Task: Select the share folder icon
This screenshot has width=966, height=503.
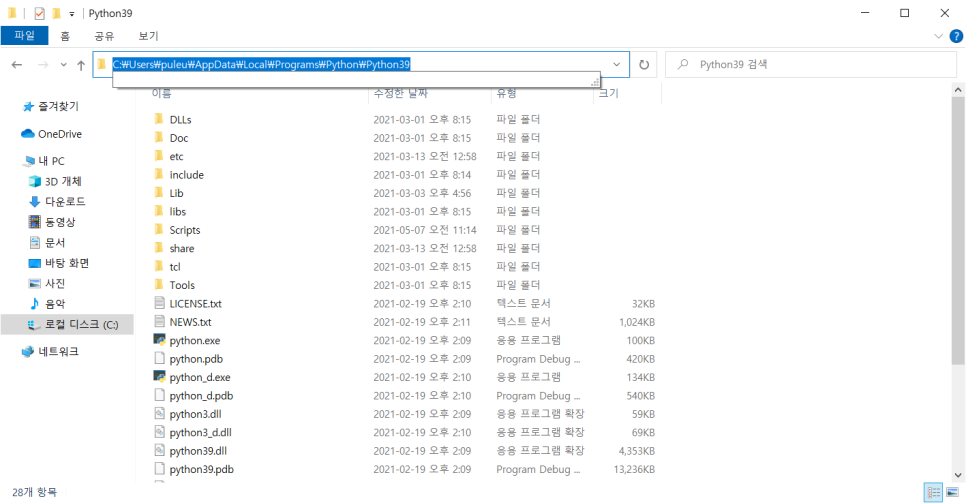Action: tap(159, 248)
